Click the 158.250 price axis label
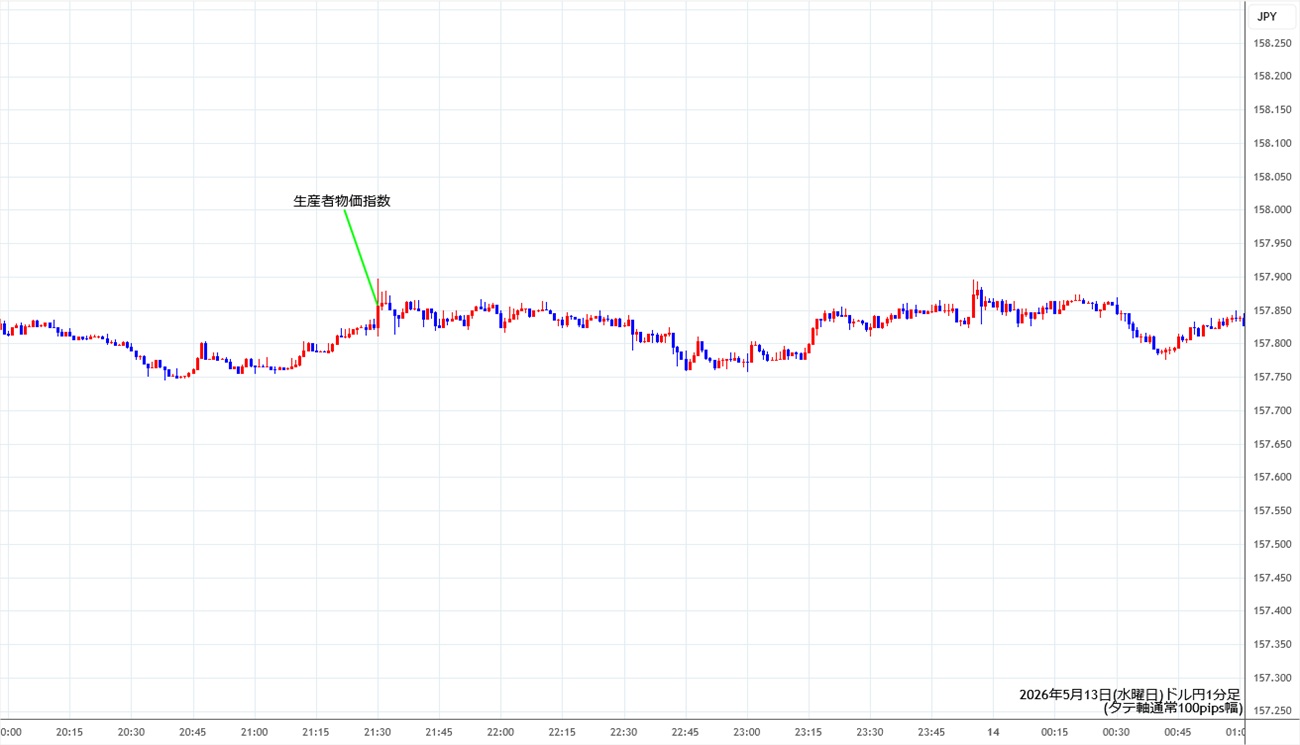This screenshot has height=745, width=1300. pos(1270,43)
